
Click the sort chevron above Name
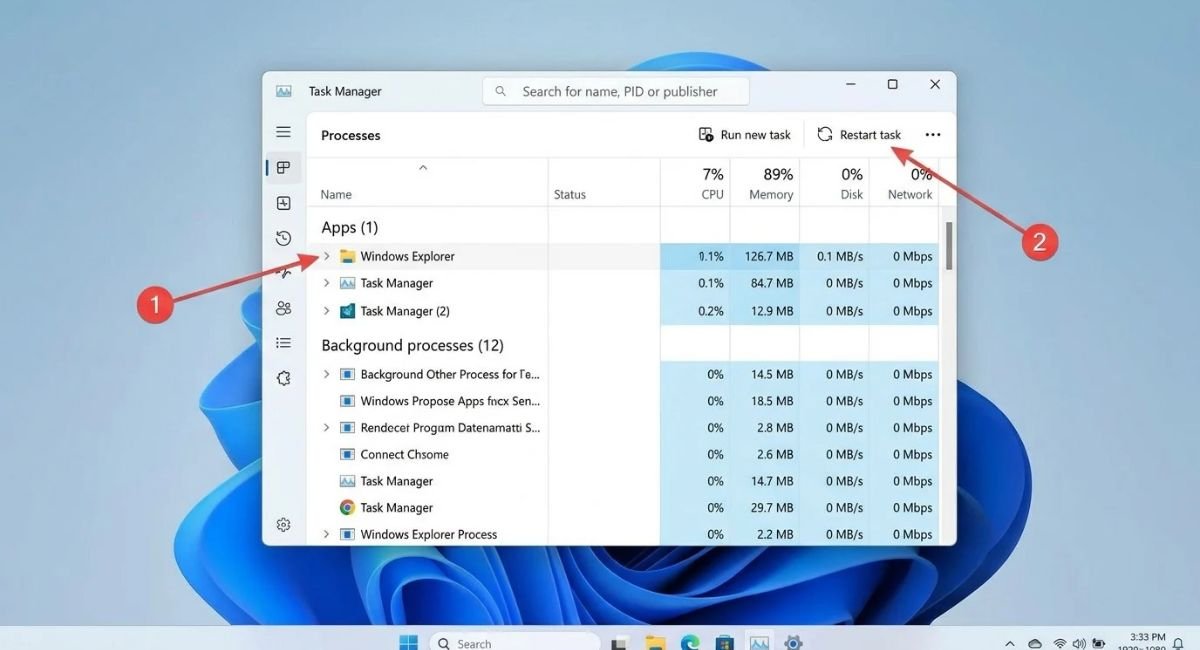[x=423, y=168]
